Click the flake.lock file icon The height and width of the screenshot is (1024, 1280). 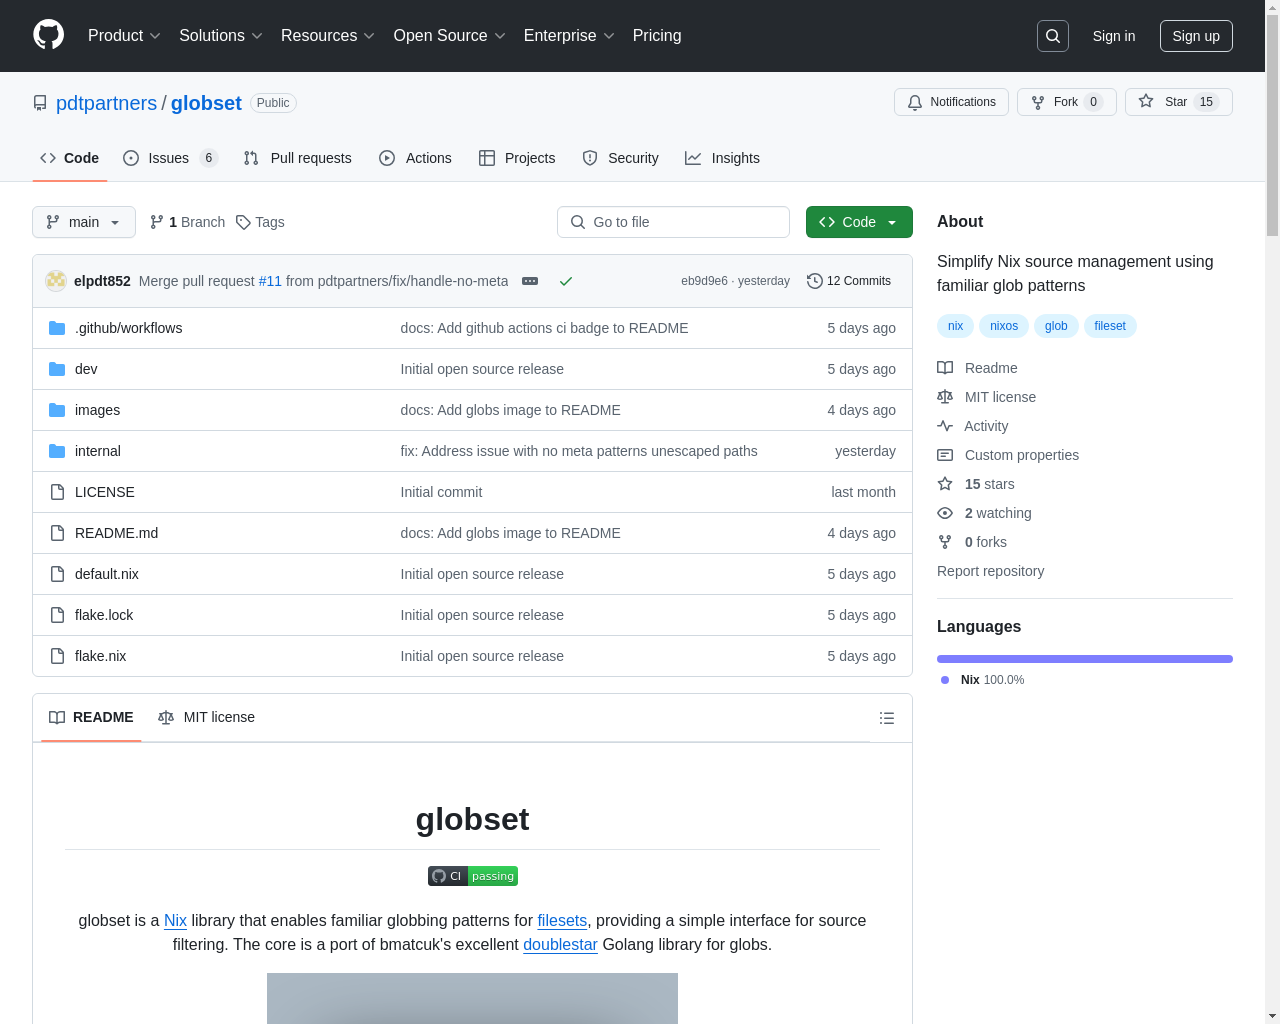[57, 615]
